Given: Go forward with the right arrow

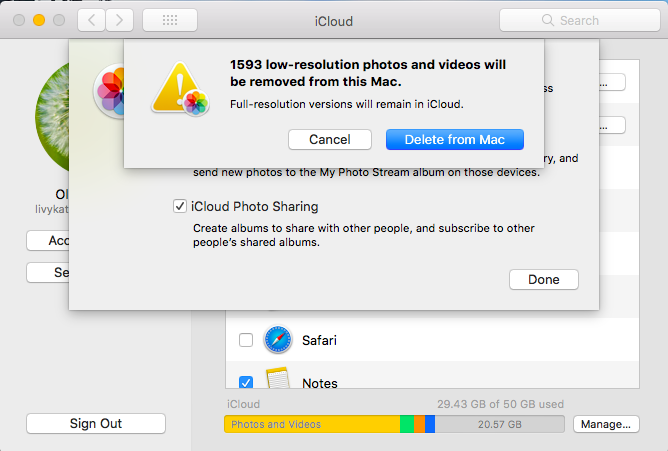Looking at the screenshot, I should pos(120,20).
